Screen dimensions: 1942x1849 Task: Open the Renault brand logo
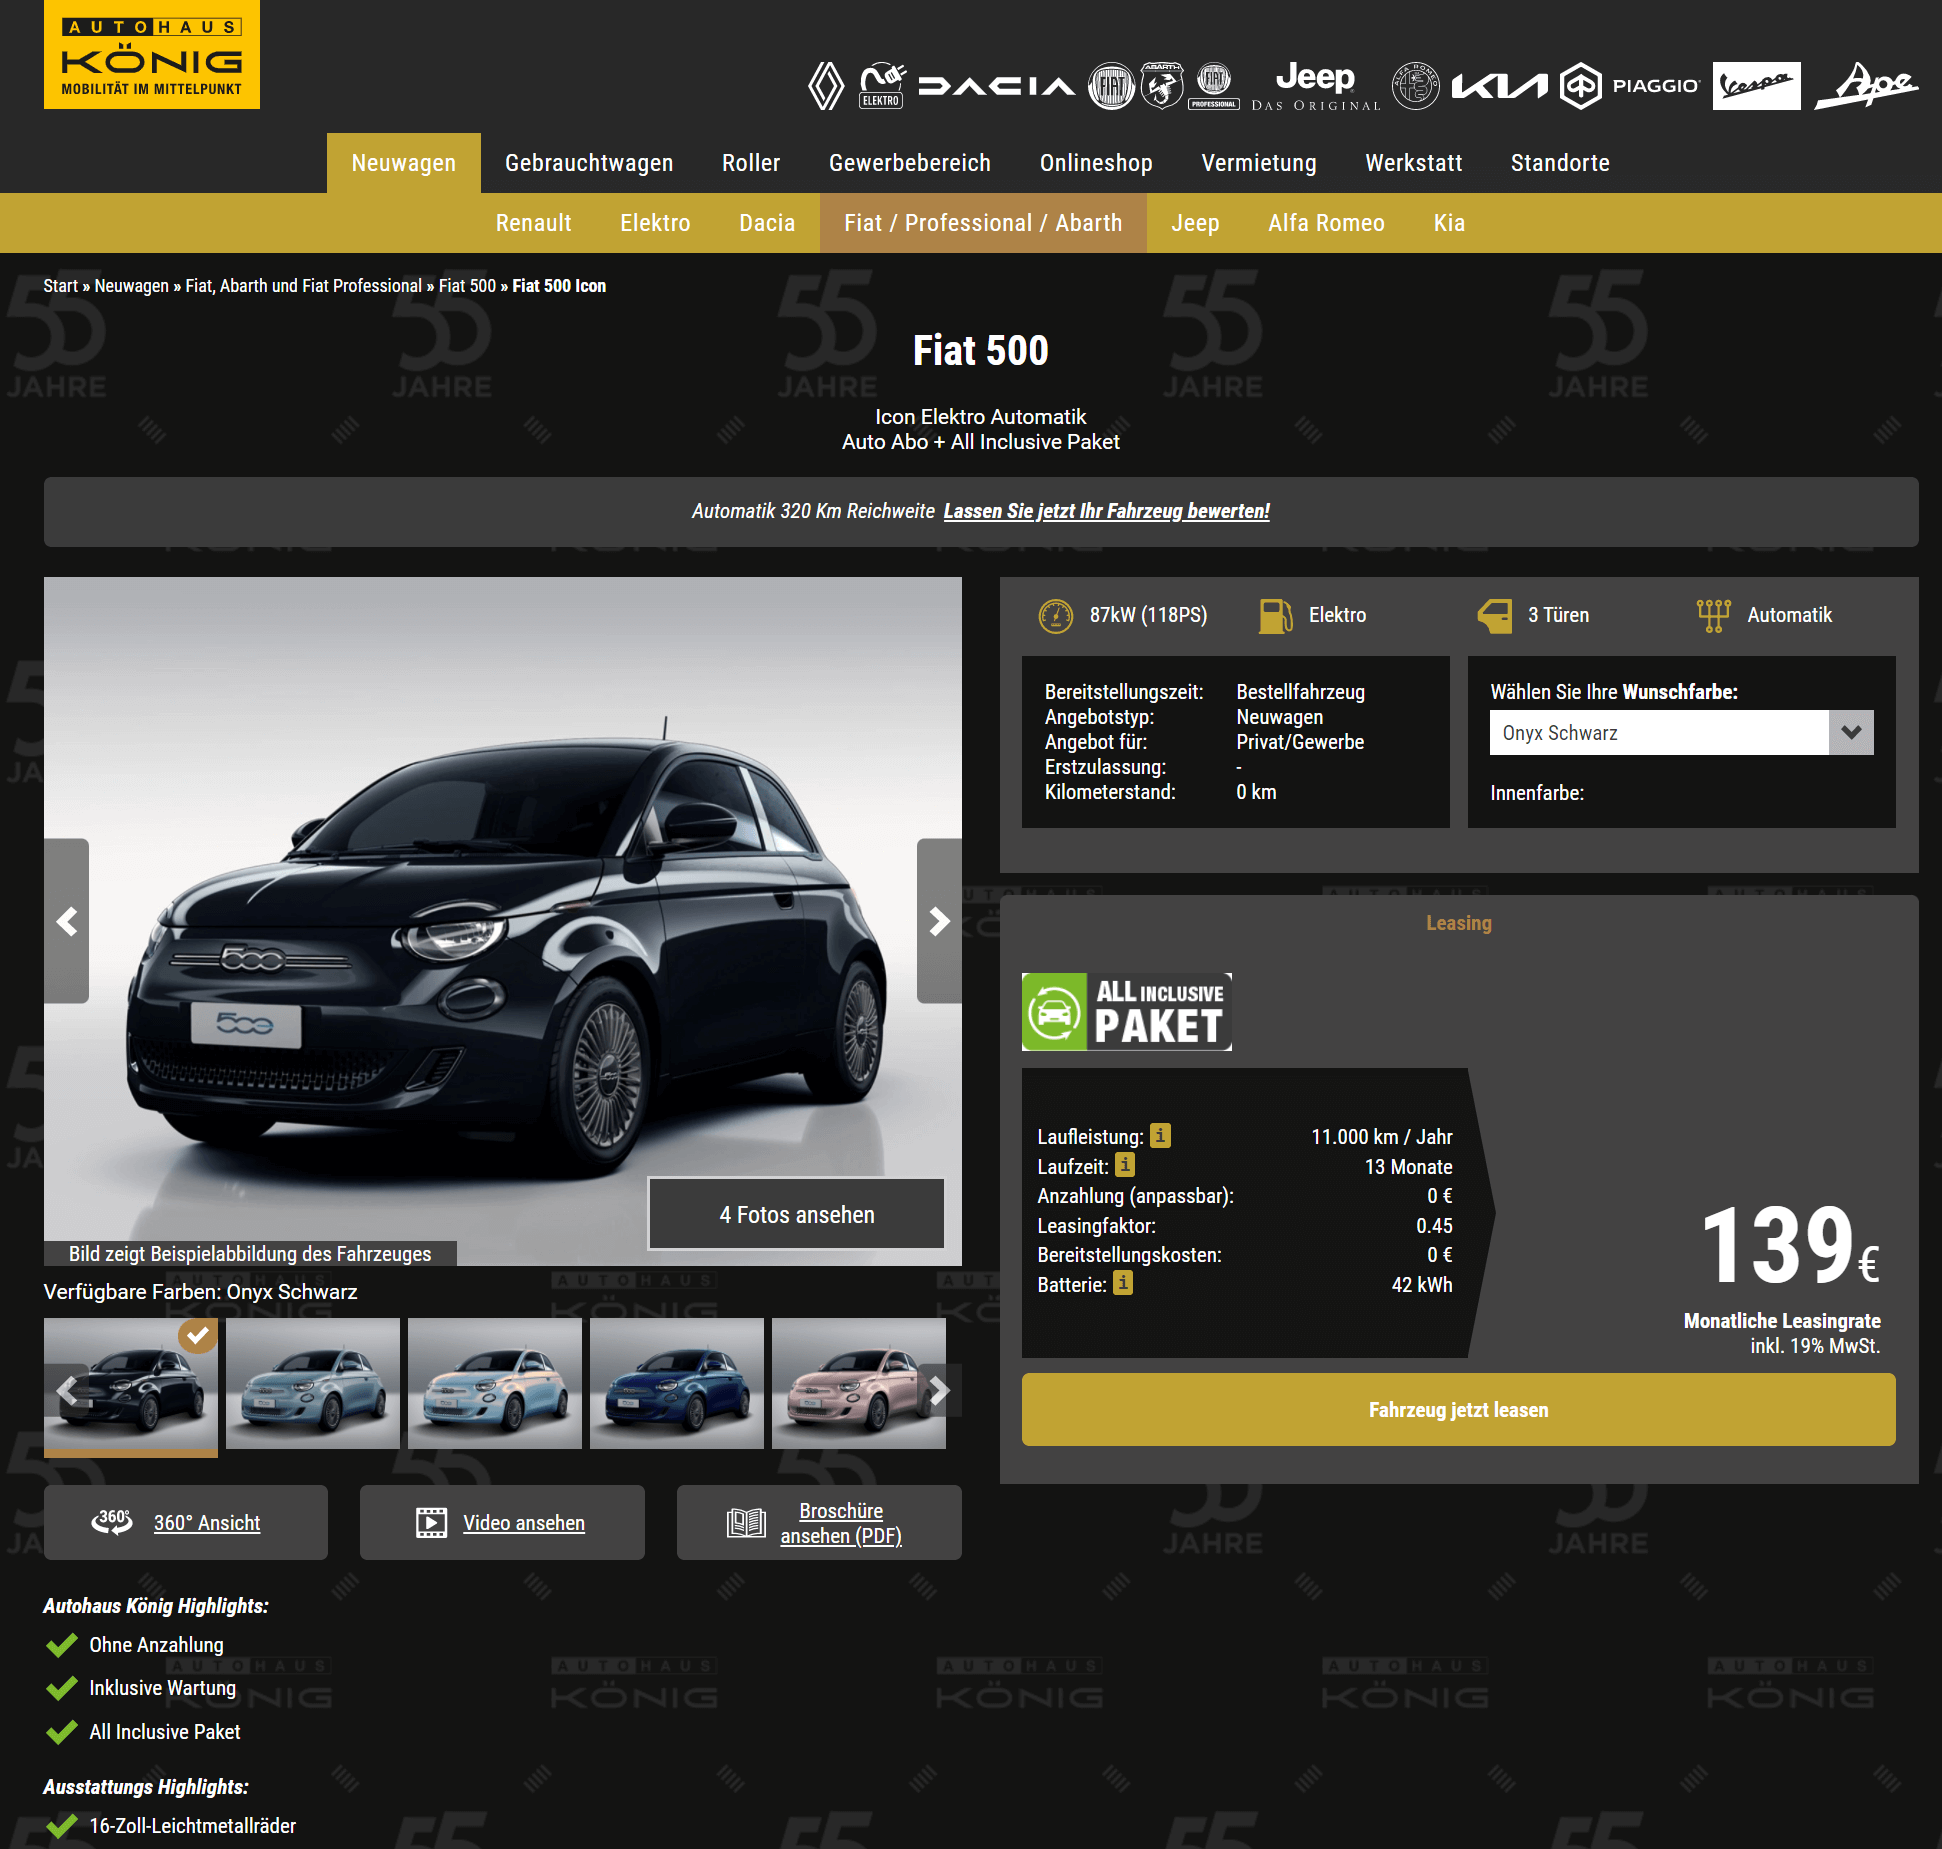click(826, 86)
